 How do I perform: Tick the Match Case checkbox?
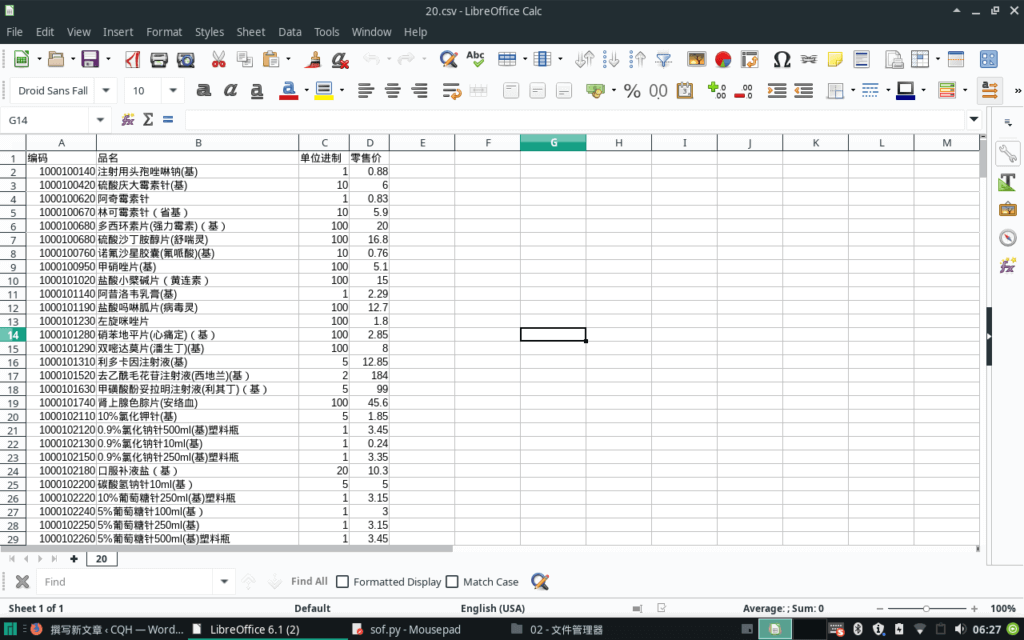(452, 582)
